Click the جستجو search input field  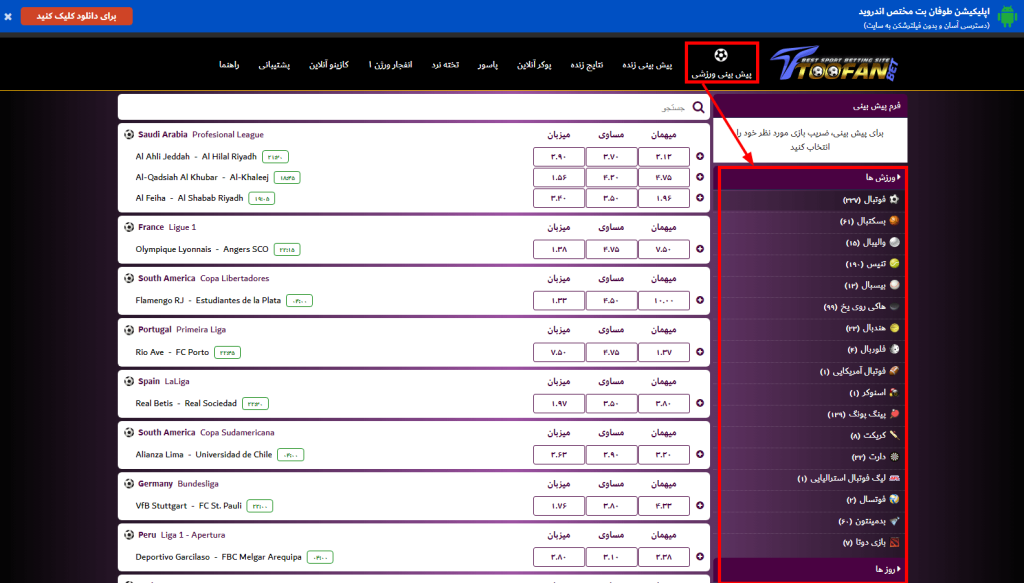(412, 107)
